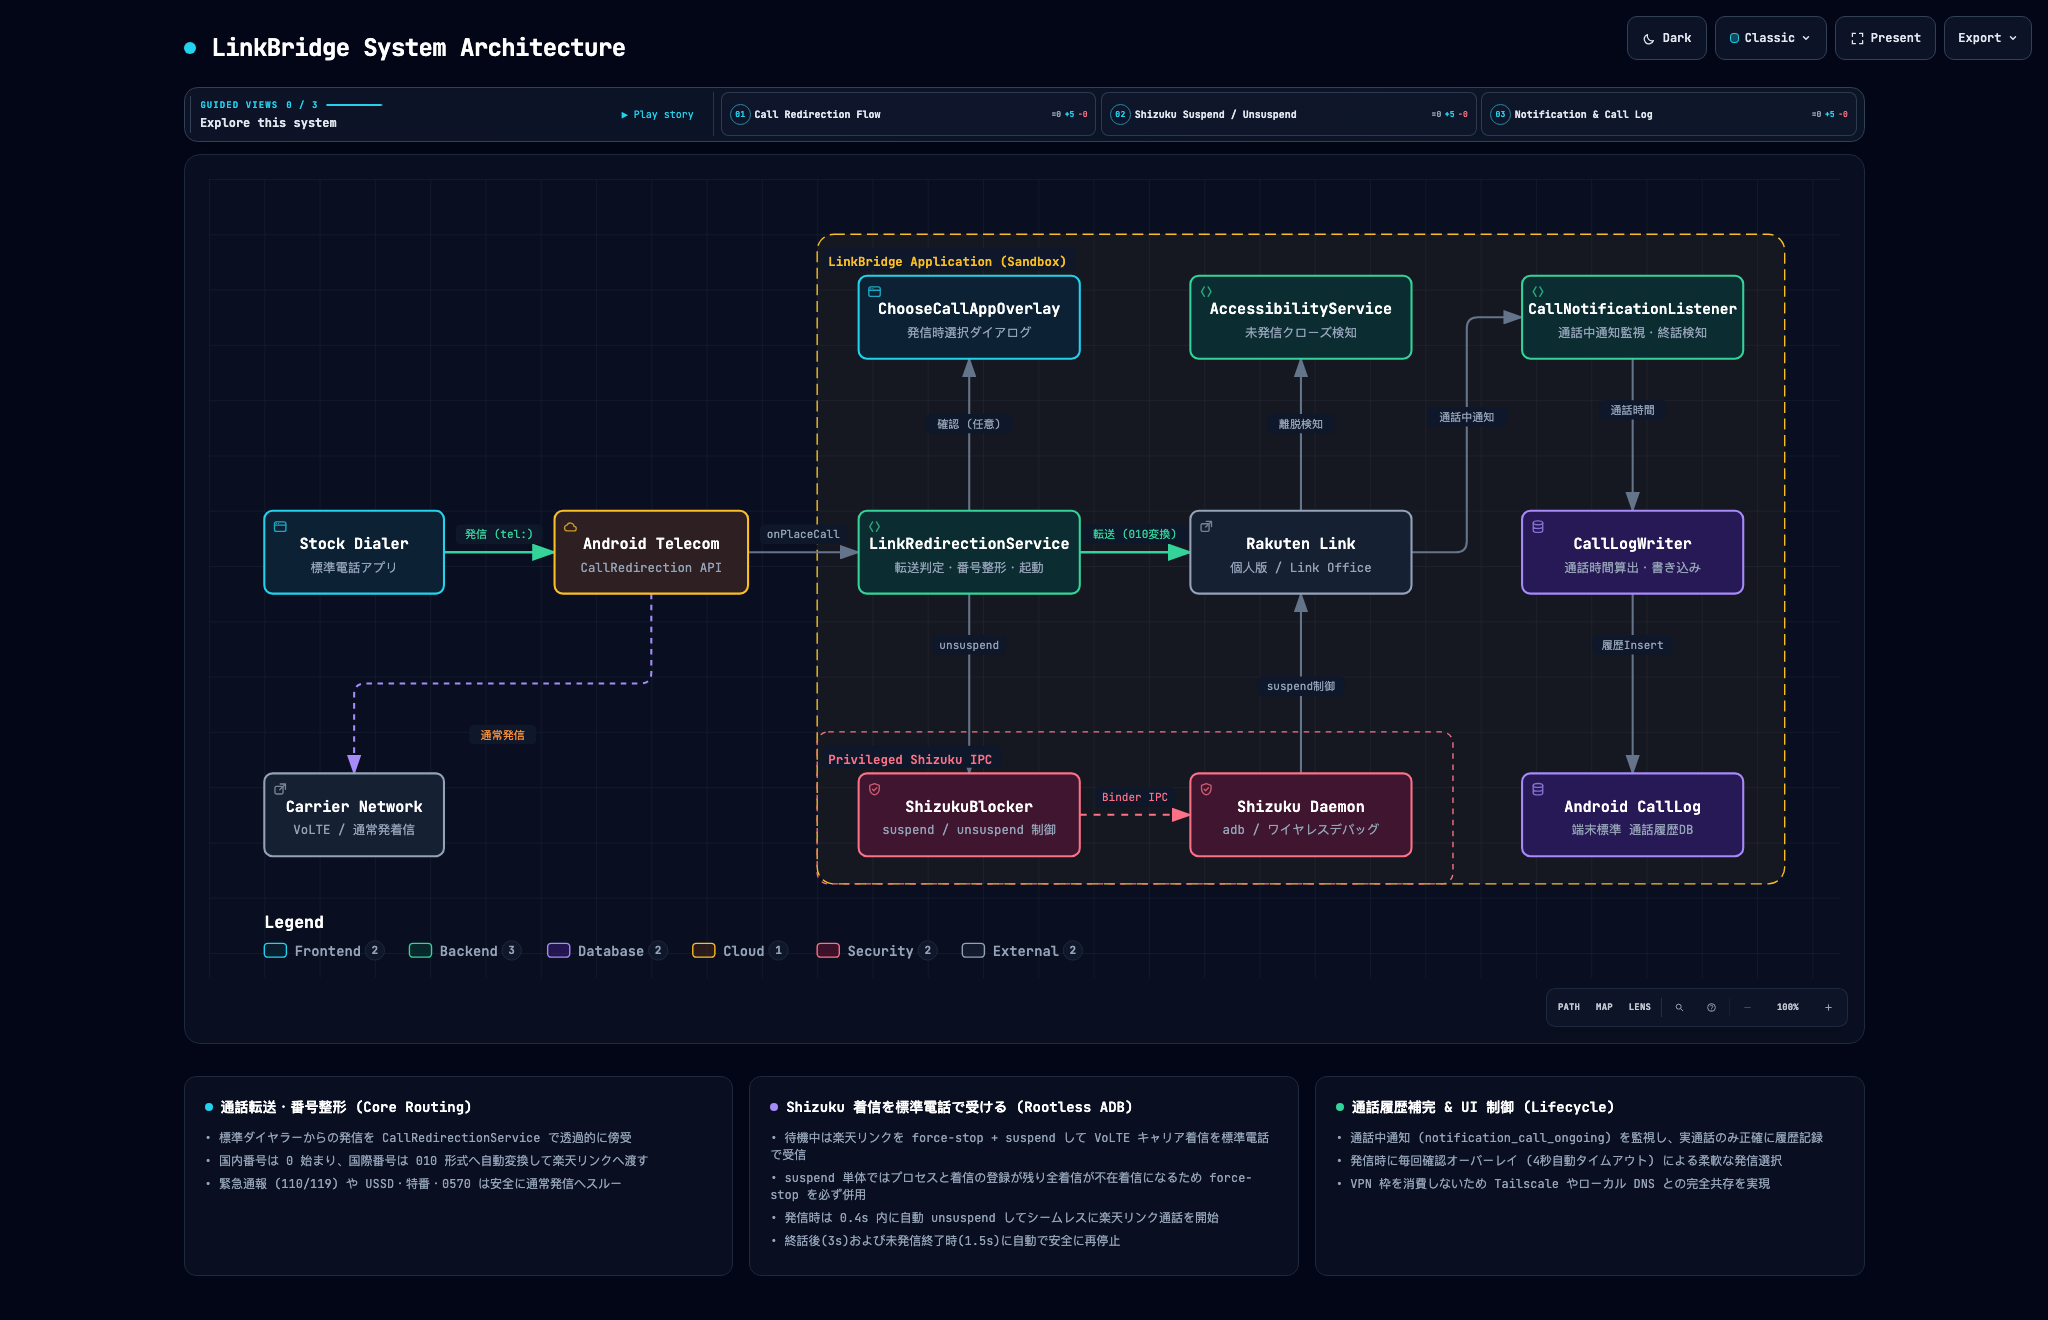Click the cloud icon on Android Telecom node
This screenshot has width=2048, height=1320.
click(570, 526)
